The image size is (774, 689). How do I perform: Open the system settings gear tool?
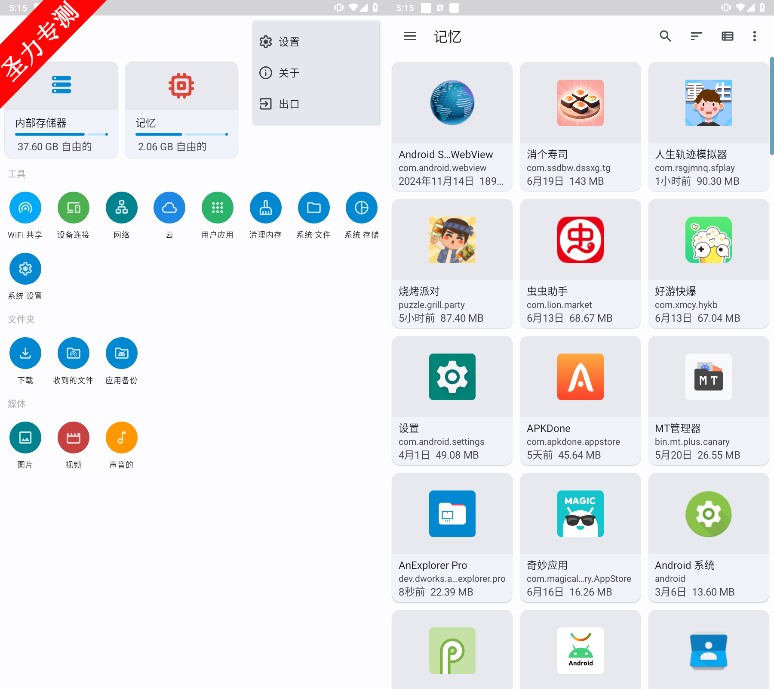point(25,268)
